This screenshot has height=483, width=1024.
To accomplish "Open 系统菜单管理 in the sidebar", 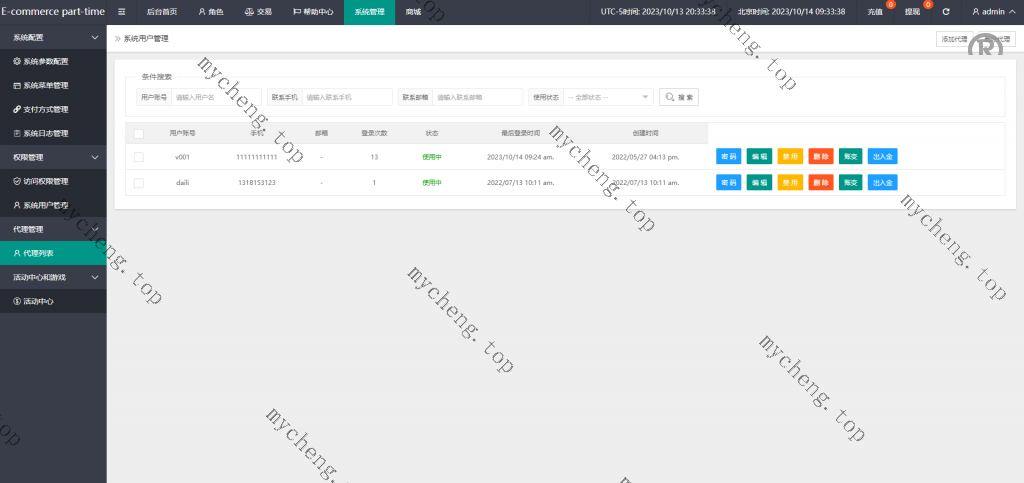I will tap(45, 85).
